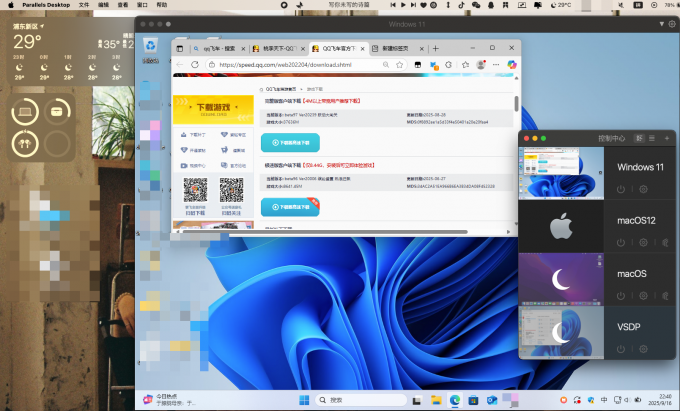Reload the speed.qq.com page in Edge

[x=195, y=65]
